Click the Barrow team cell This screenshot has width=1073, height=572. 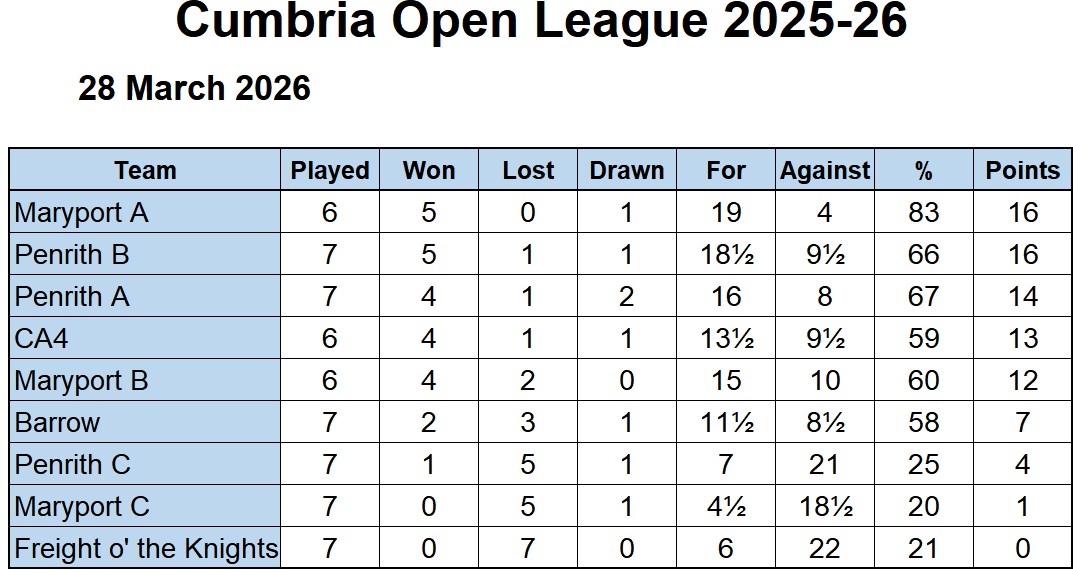click(x=144, y=421)
